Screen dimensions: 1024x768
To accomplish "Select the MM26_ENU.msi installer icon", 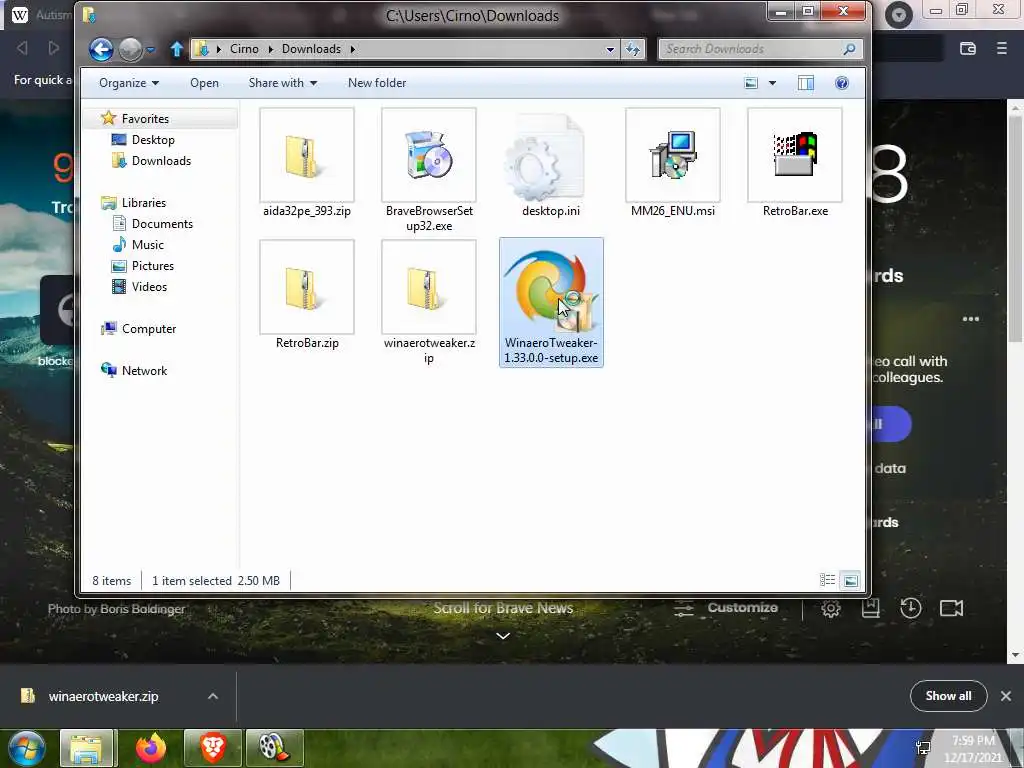I will [x=673, y=156].
